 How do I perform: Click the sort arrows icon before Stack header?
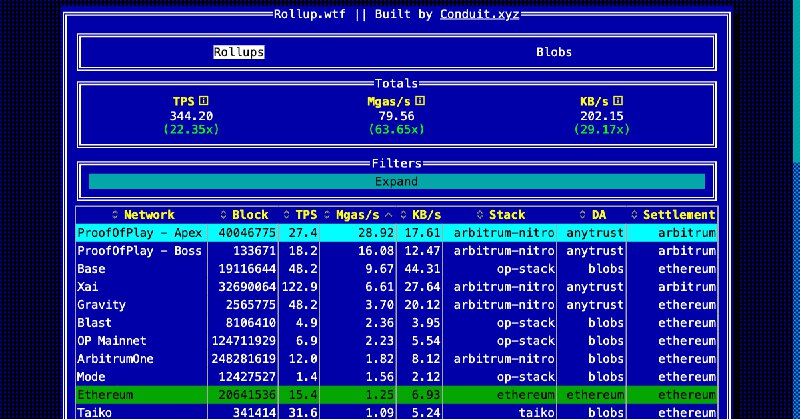[x=480, y=215]
